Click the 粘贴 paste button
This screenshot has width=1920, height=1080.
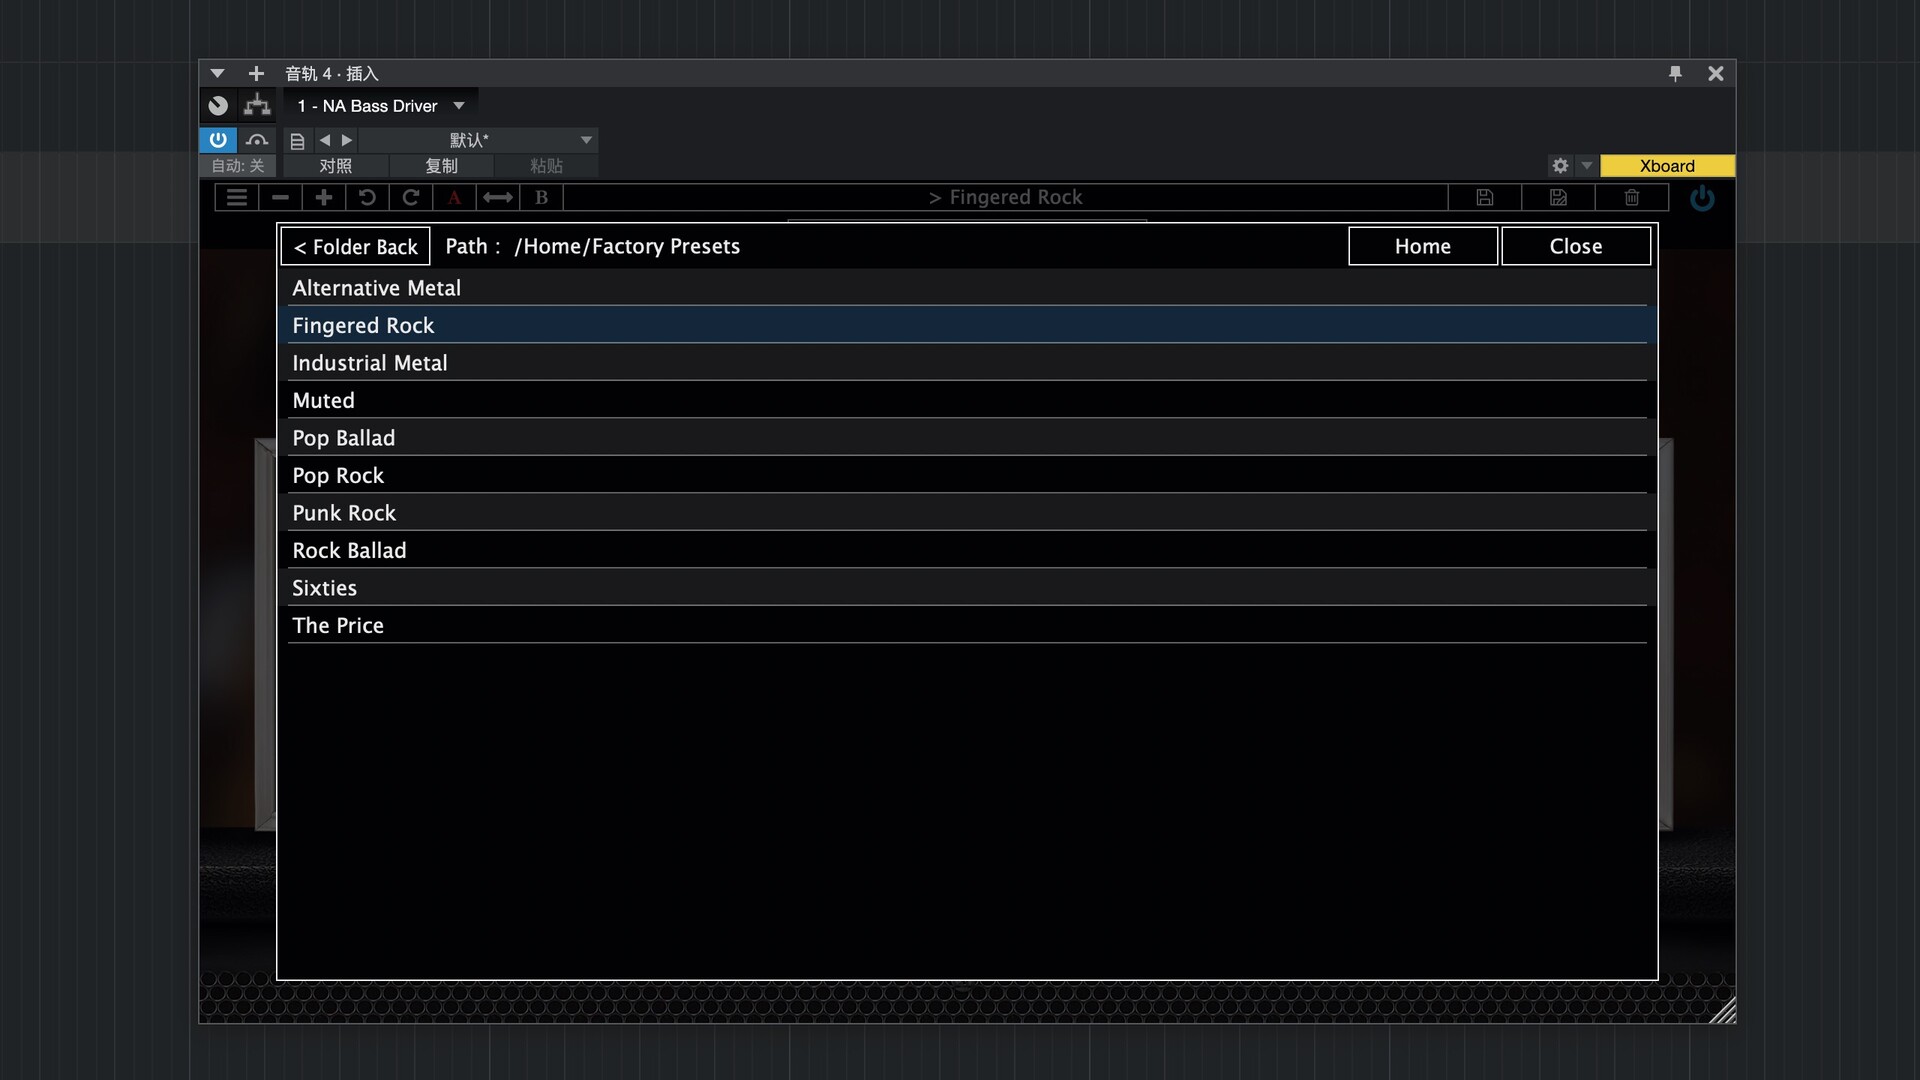point(546,166)
